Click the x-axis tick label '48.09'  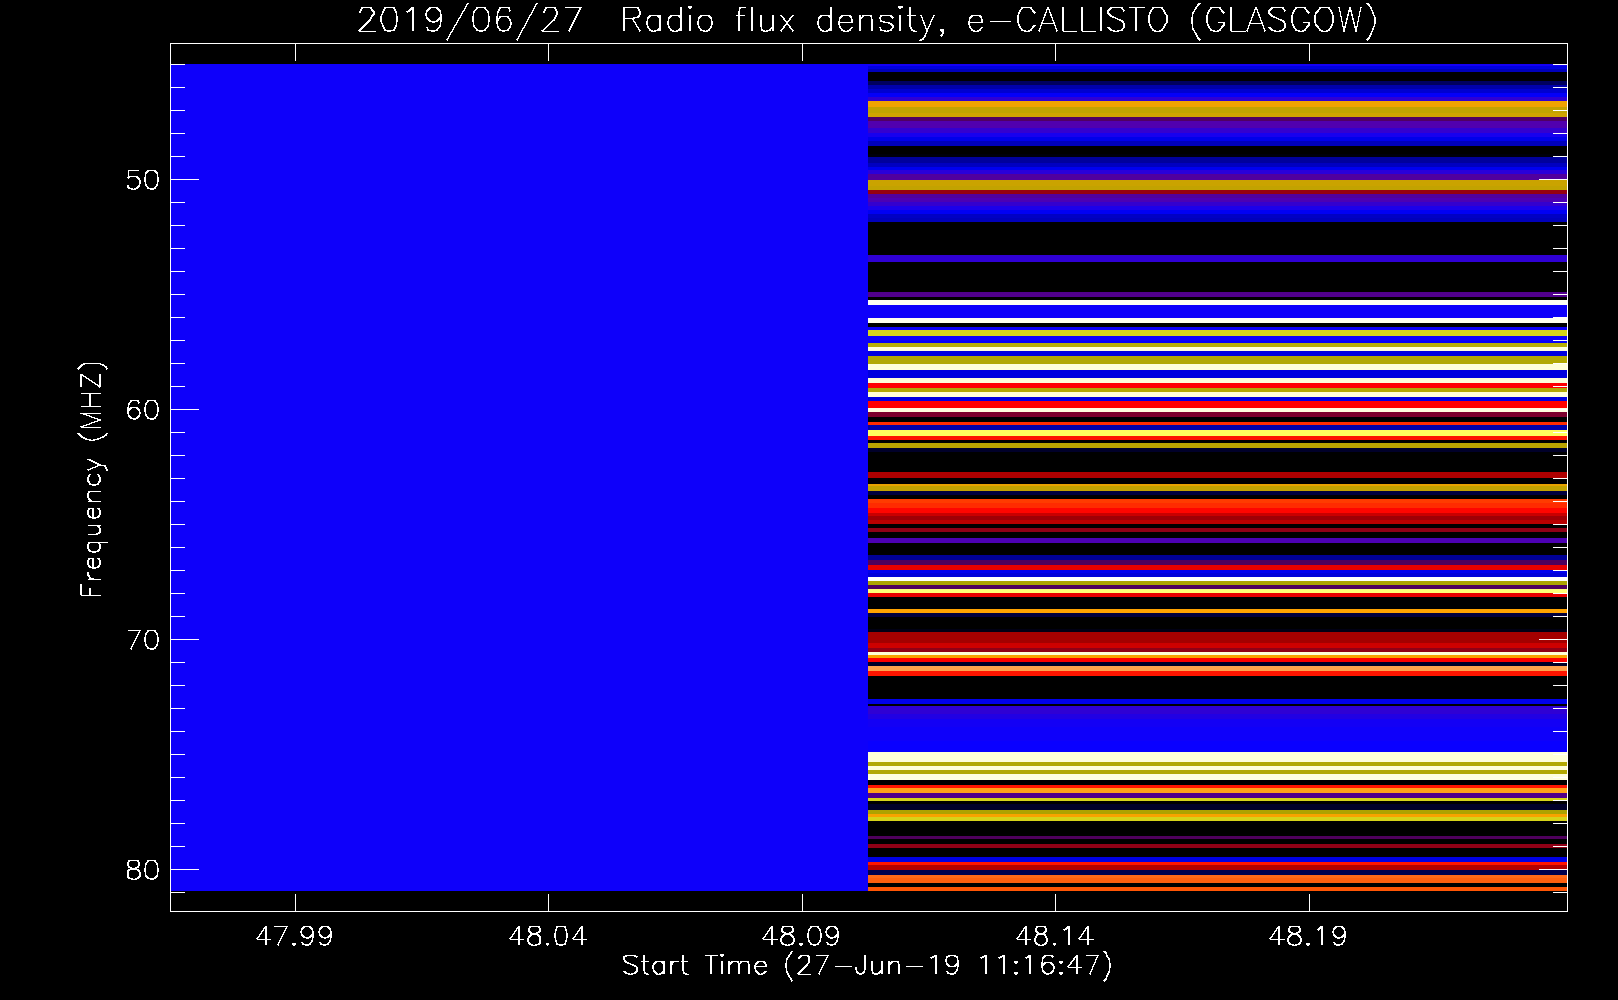point(800,937)
